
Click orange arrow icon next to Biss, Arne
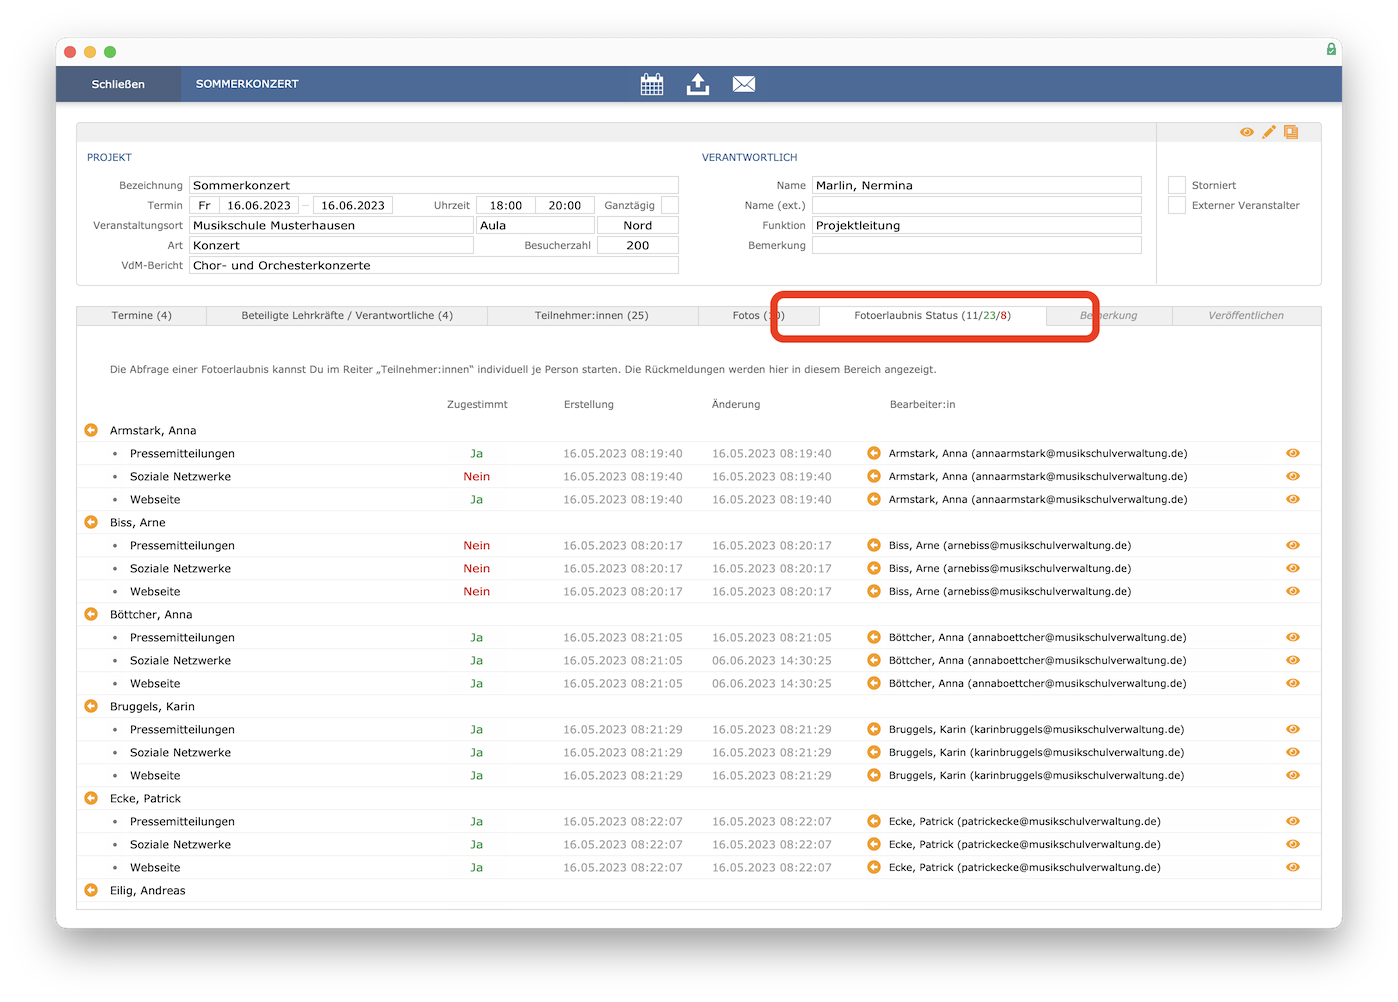click(91, 522)
